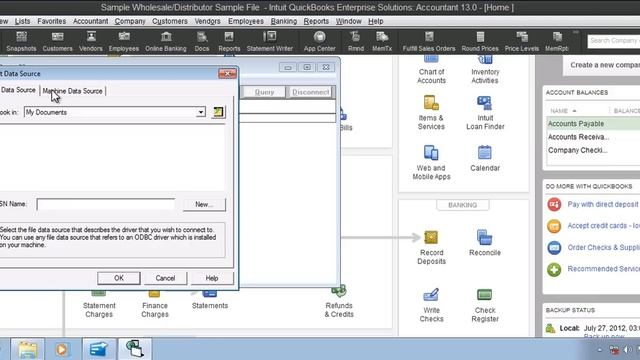Open the Employees center icon
Viewport: 640px width, 360px height.
[124, 41]
